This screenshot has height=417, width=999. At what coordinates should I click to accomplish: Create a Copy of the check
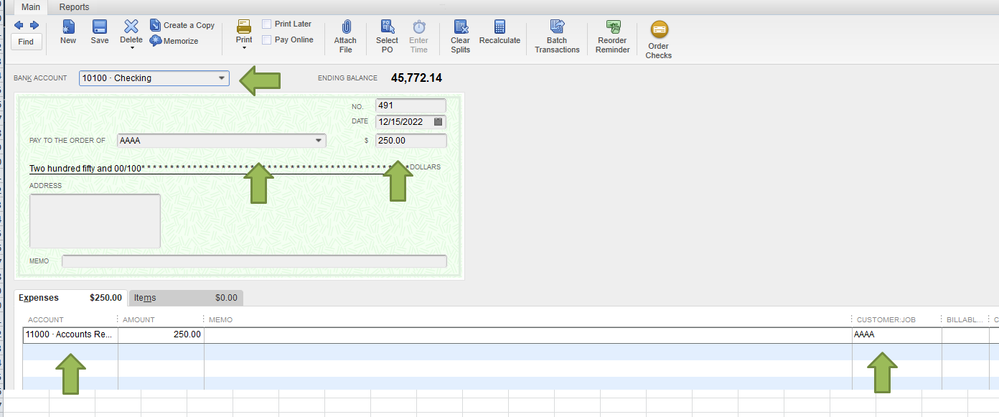(x=183, y=25)
